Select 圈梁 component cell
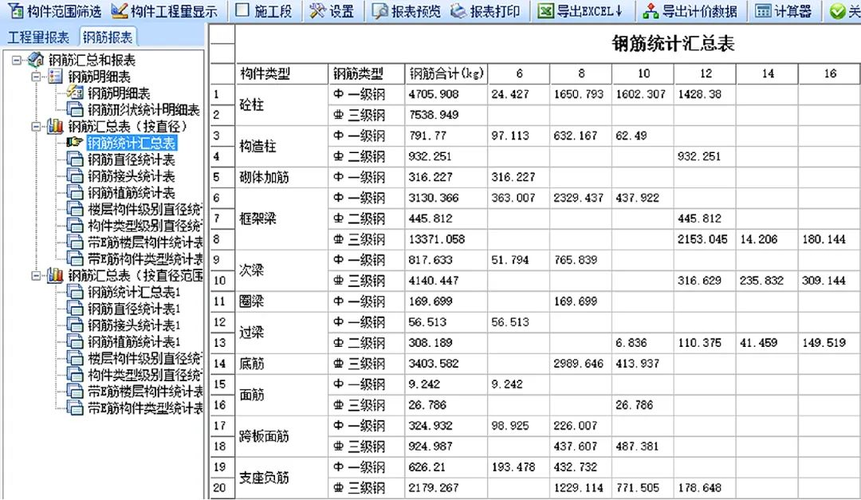The image size is (861, 500). click(x=282, y=301)
